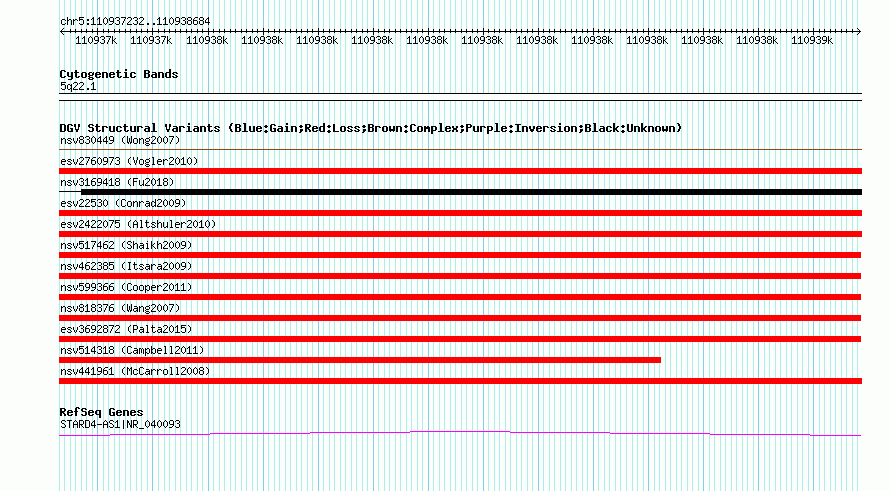Click the magenta STARD4-AS1 gene line
Screen dimensions: 890x491
tap(460, 434)
